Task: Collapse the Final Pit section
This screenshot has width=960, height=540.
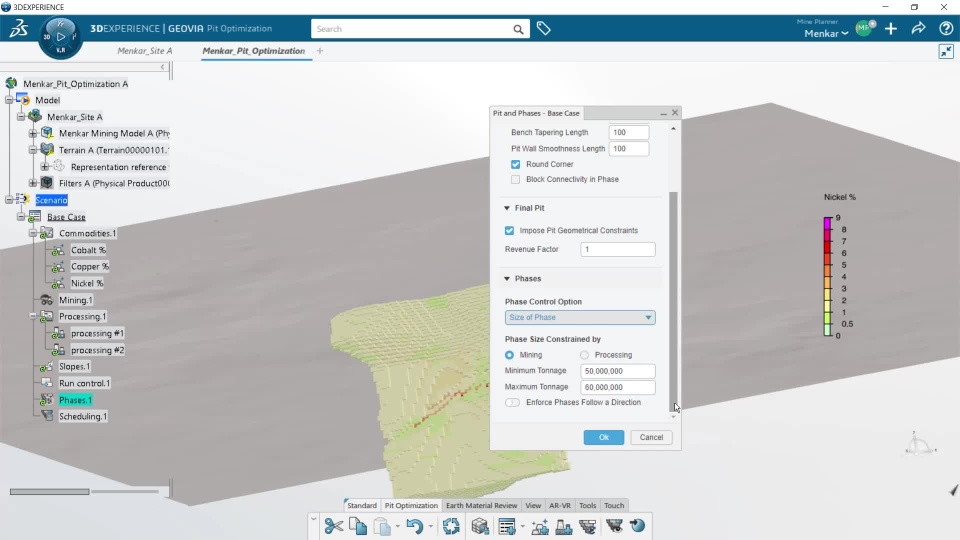Action: click(507, 208)
